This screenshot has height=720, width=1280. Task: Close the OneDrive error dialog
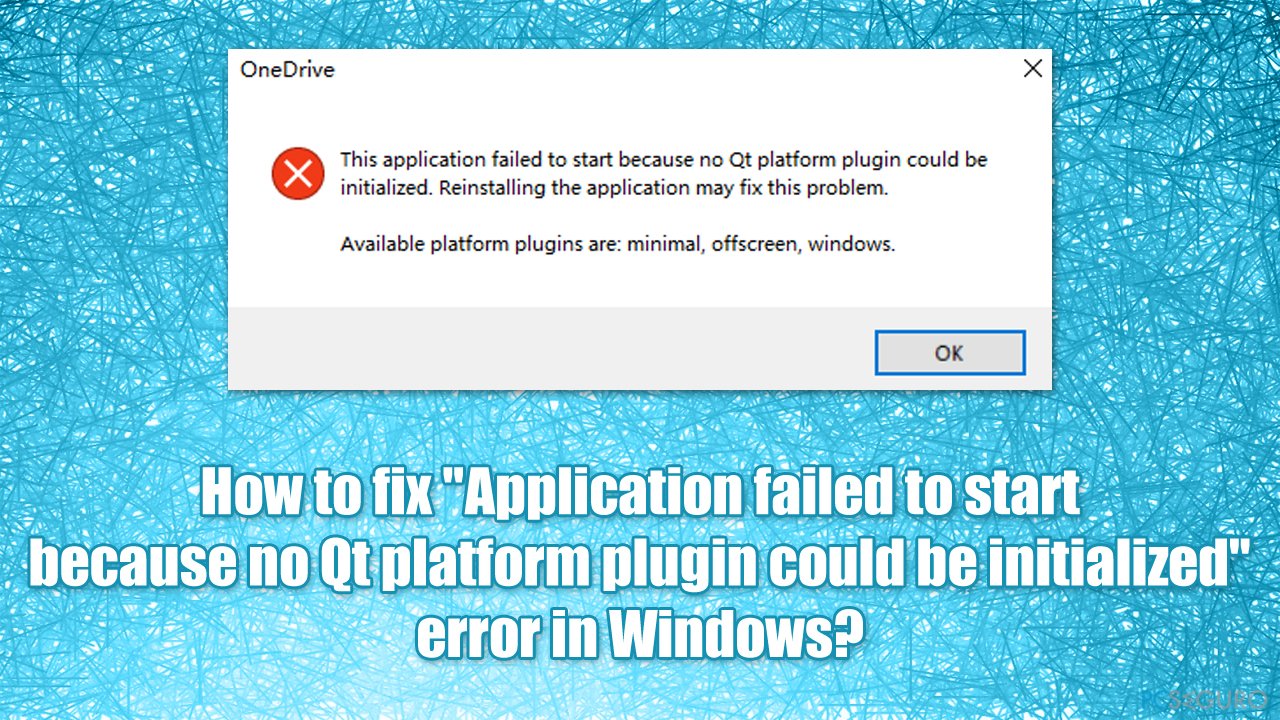[x=1033, y=69]
